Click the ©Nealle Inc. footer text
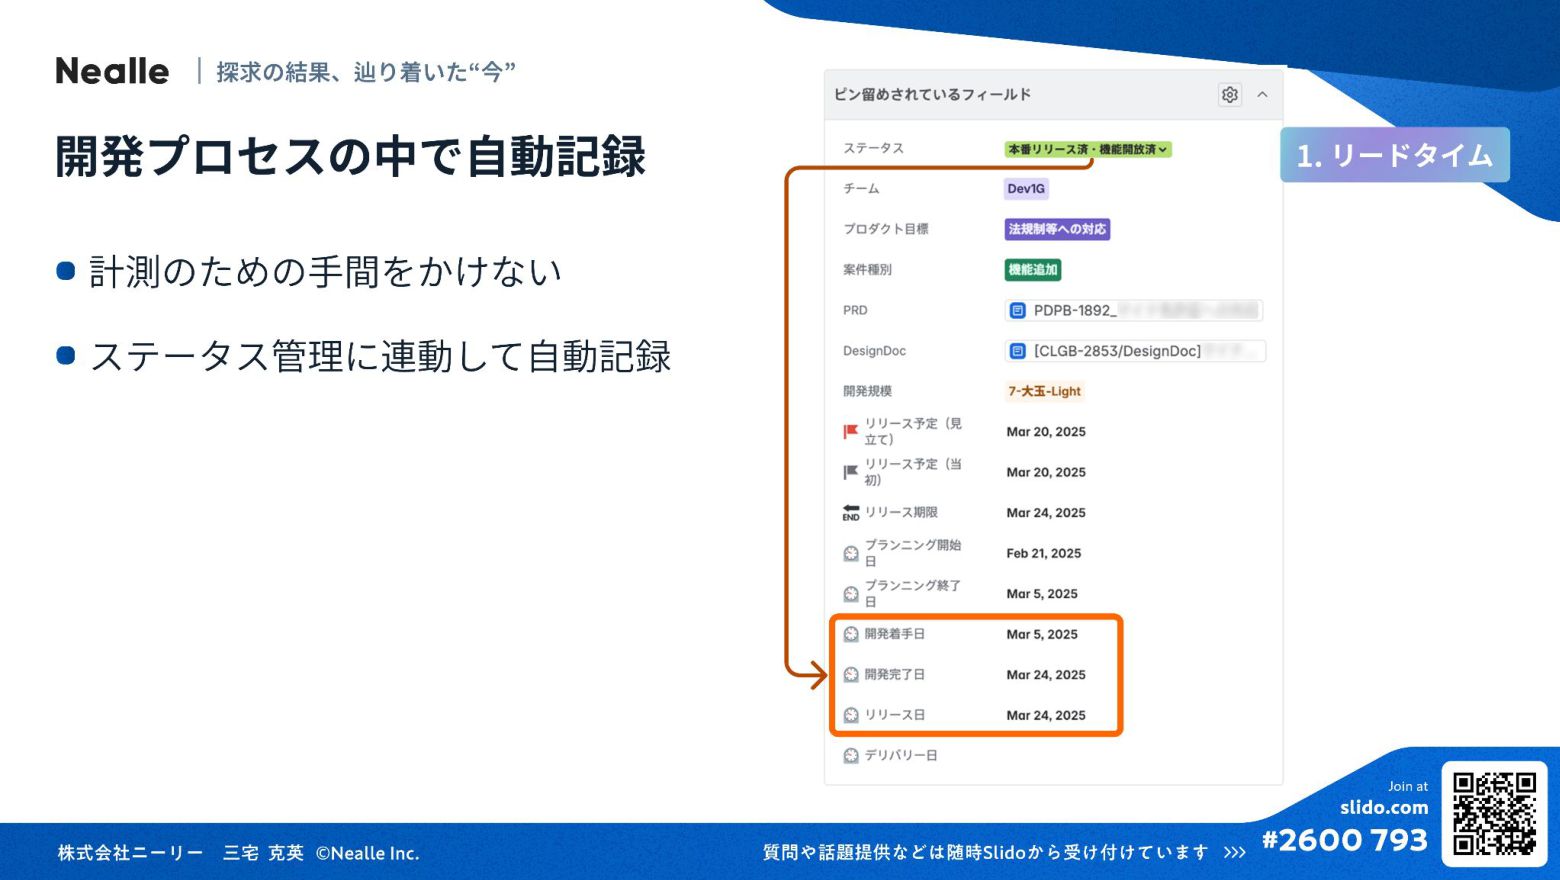 pos(367,853)
